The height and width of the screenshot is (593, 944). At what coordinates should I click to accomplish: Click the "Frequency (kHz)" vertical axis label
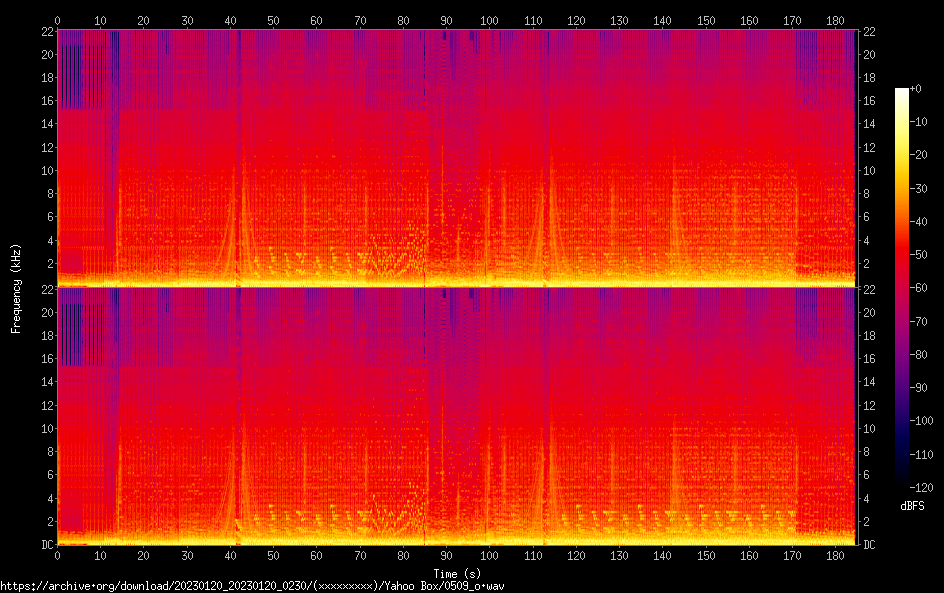coord(16,288)
